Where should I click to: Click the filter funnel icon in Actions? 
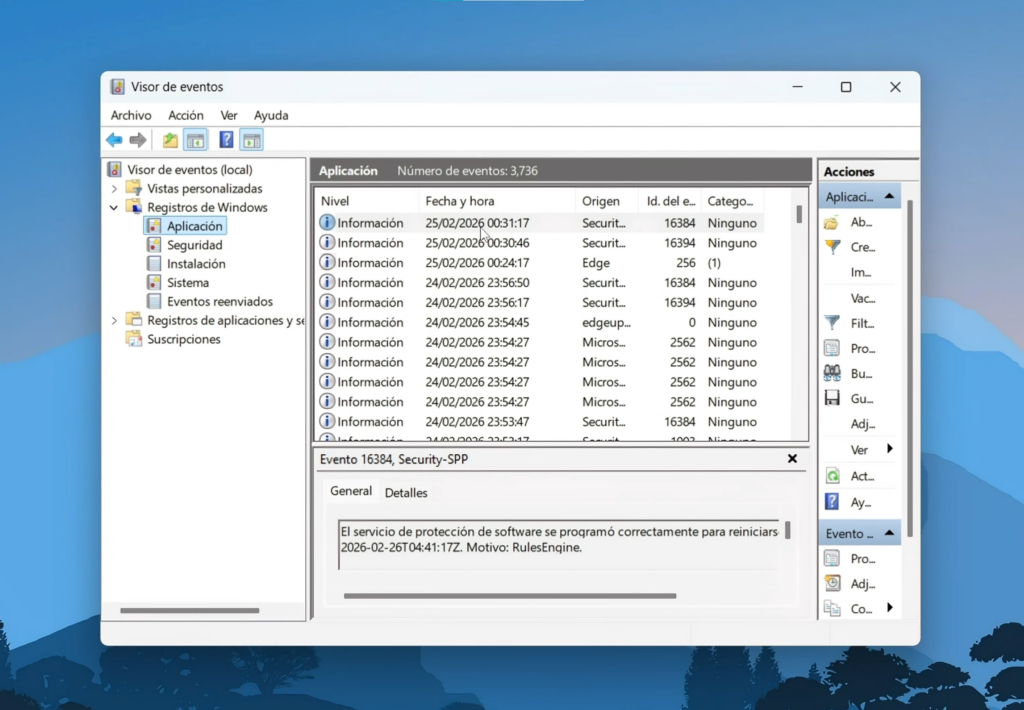click(831, 323)
